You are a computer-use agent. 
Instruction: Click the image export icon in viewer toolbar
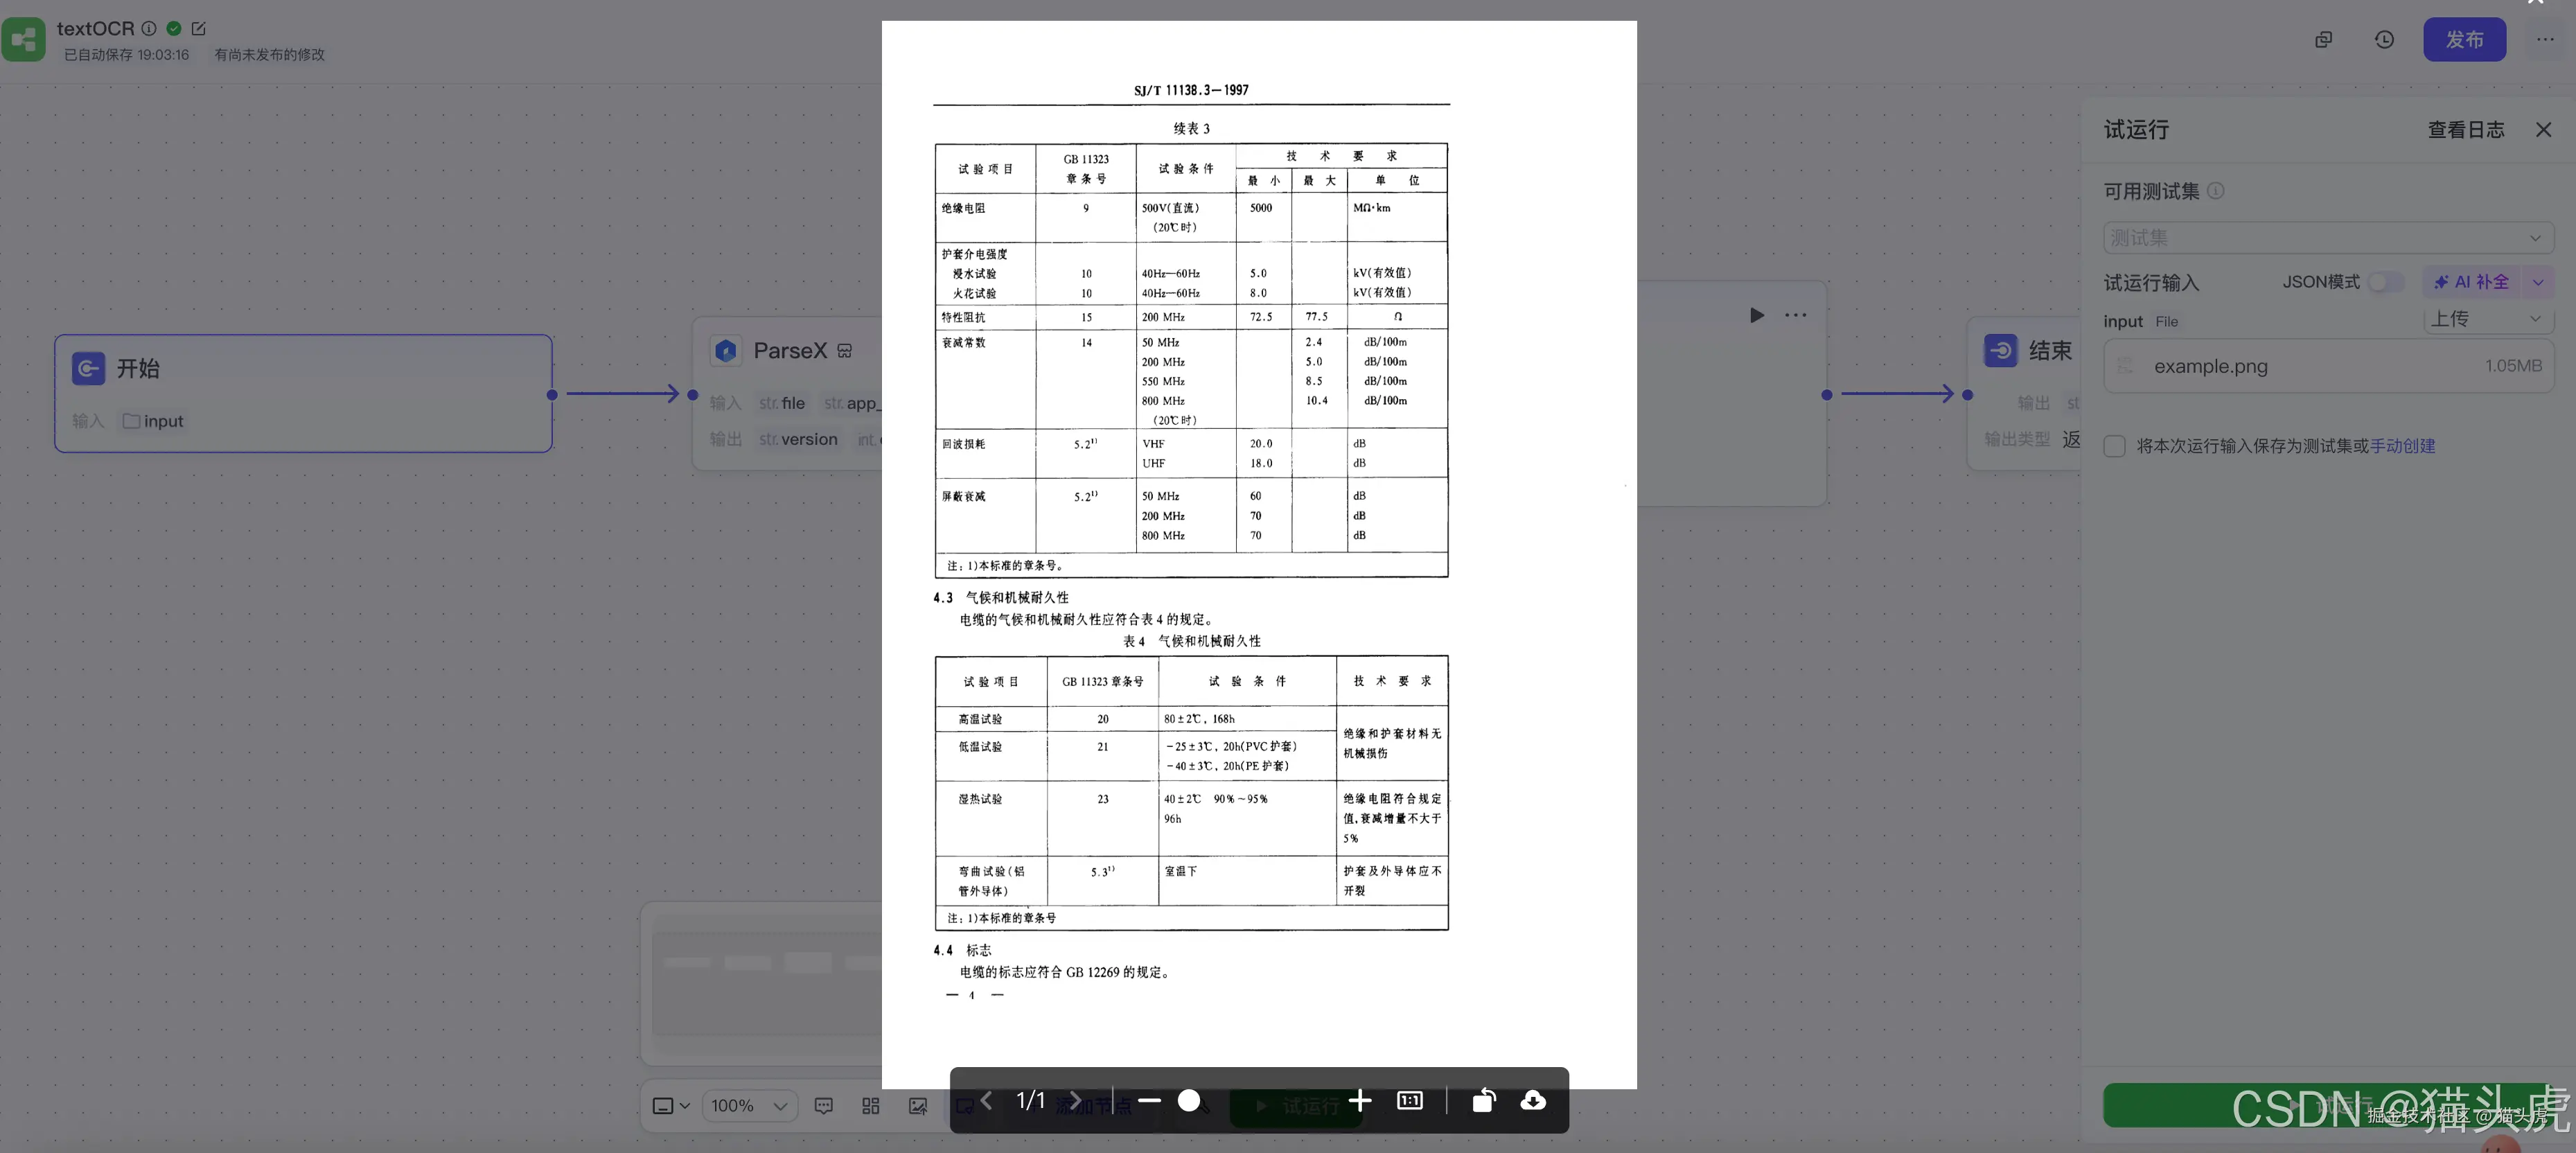918,1105
